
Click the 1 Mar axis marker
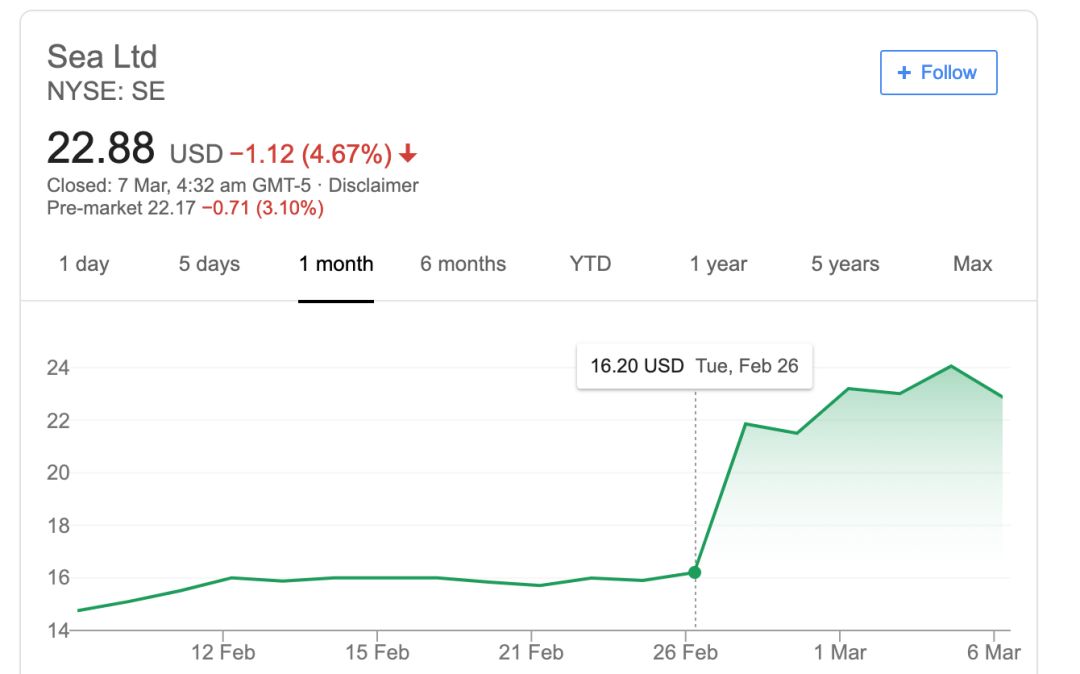click(x=840, y=652)
